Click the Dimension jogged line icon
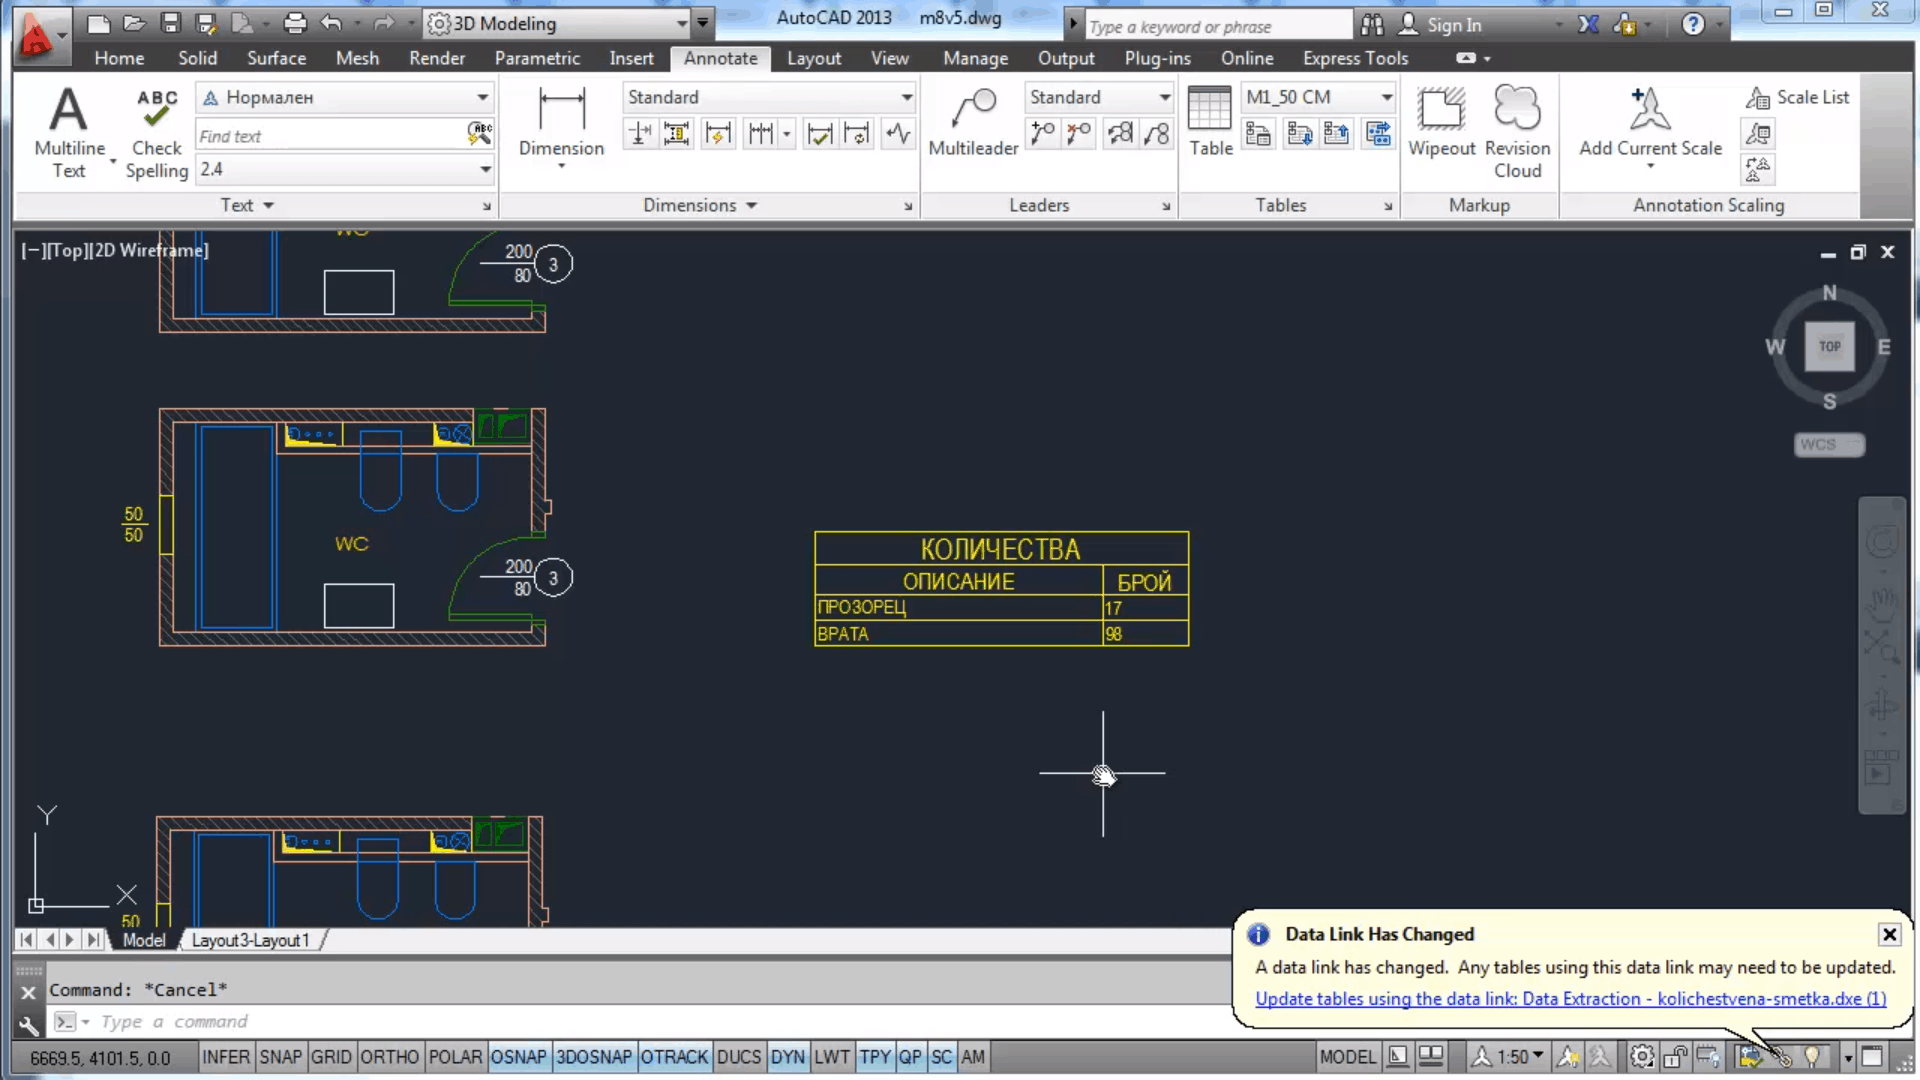The image size is (1920, 1080). click(898, 133)
